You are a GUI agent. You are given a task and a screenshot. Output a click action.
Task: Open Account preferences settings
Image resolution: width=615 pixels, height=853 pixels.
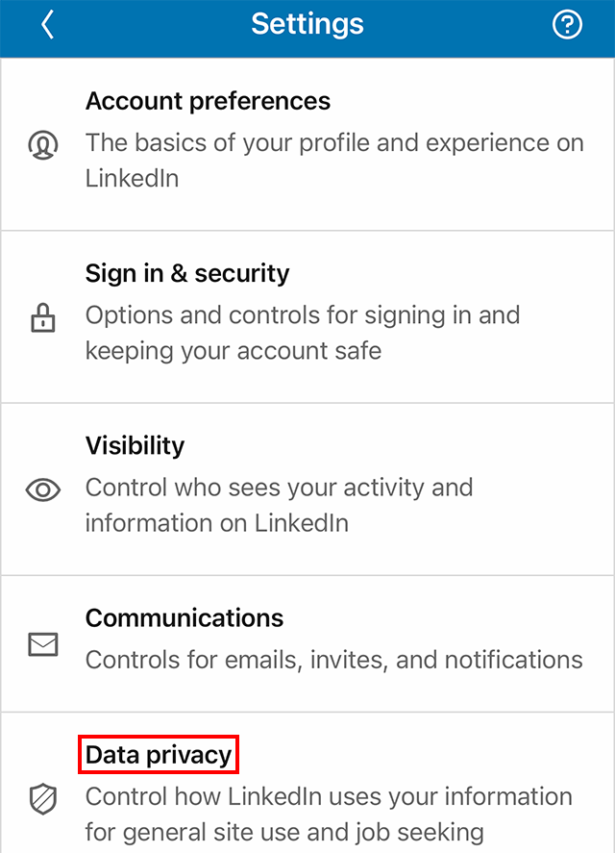click(x=208, y=101)
